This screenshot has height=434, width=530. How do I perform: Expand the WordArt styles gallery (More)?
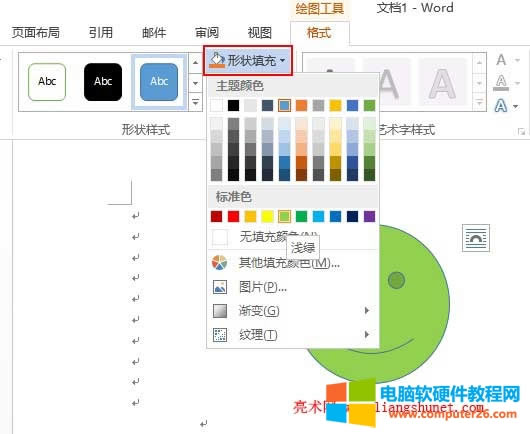click(479, 102)
